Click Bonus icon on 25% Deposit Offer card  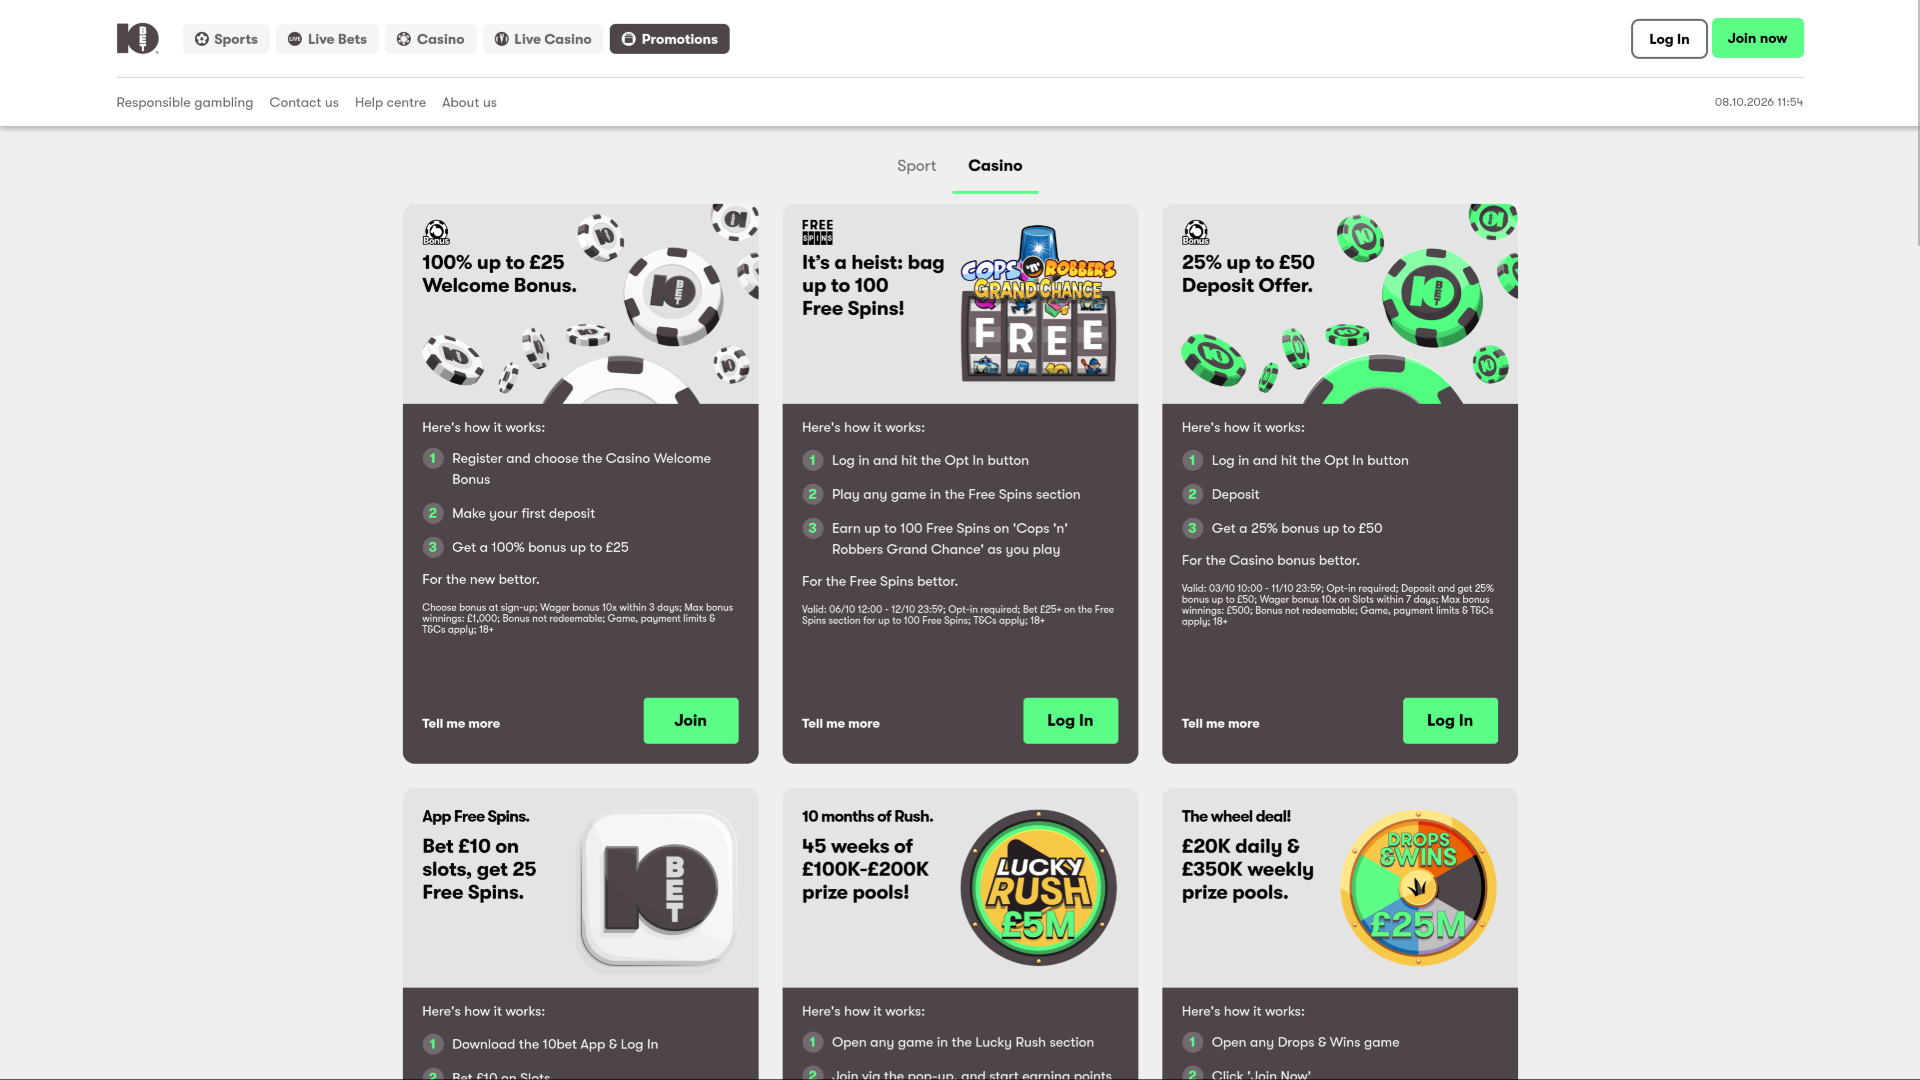[1196, 232]
